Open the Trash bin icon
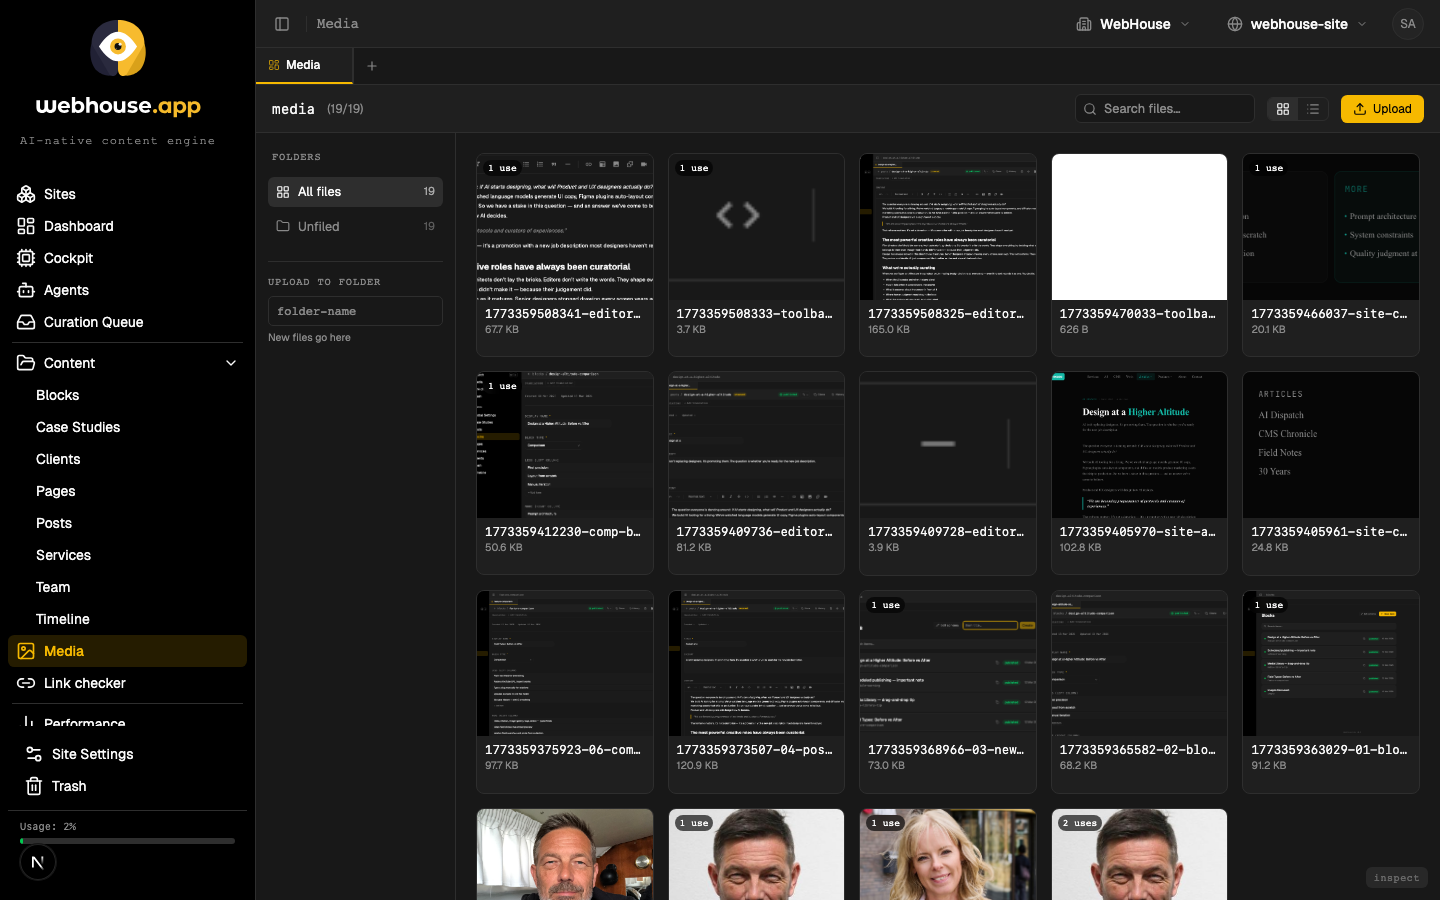Screen dimensions: 1440x900 click(34, 786)
